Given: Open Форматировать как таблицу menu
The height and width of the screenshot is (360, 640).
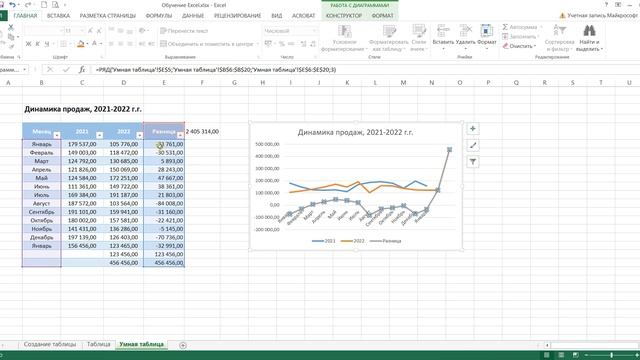Looking at the screenshot, I should [388, 38].
